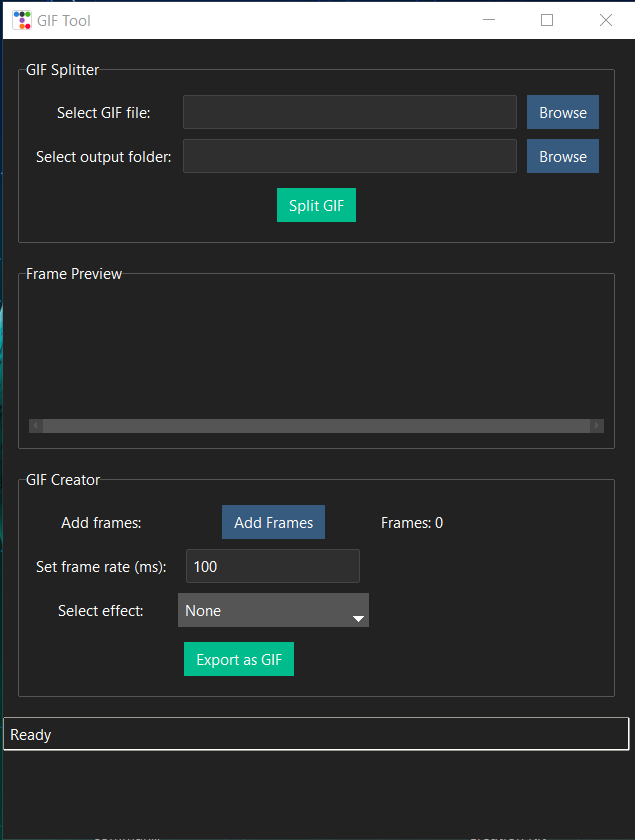Screen dimensions: 635x840
Task: Click the right scrollbar arrow in Frame Preview
Action: point(598,425)
